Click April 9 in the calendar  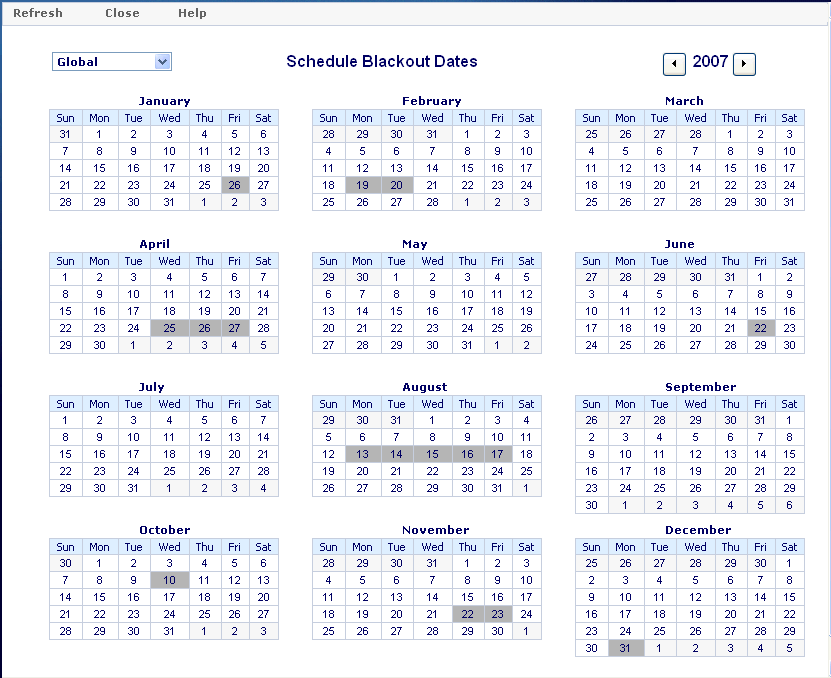point(100,294)
